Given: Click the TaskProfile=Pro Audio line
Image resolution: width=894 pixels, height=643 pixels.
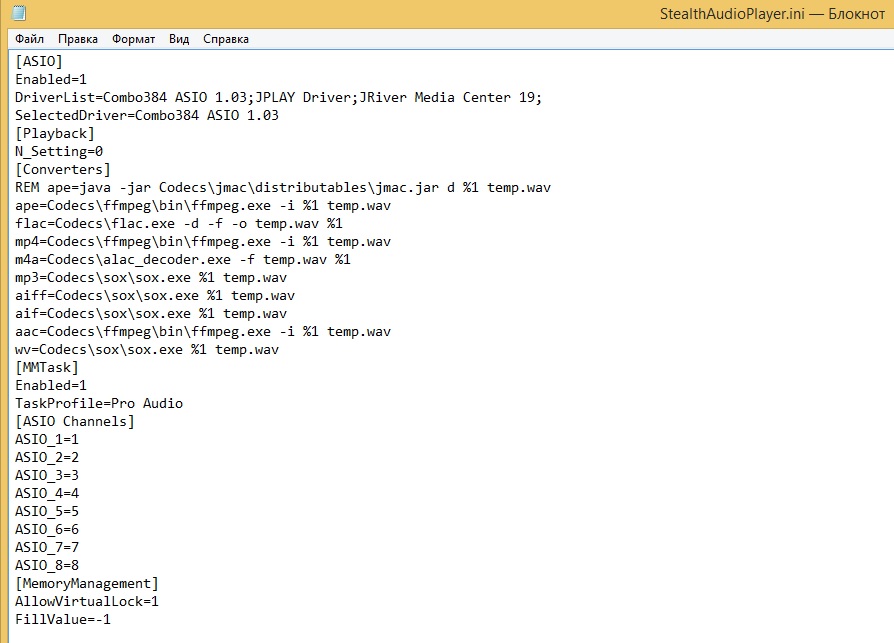Looking at the screenshot, I should (99, 404).
